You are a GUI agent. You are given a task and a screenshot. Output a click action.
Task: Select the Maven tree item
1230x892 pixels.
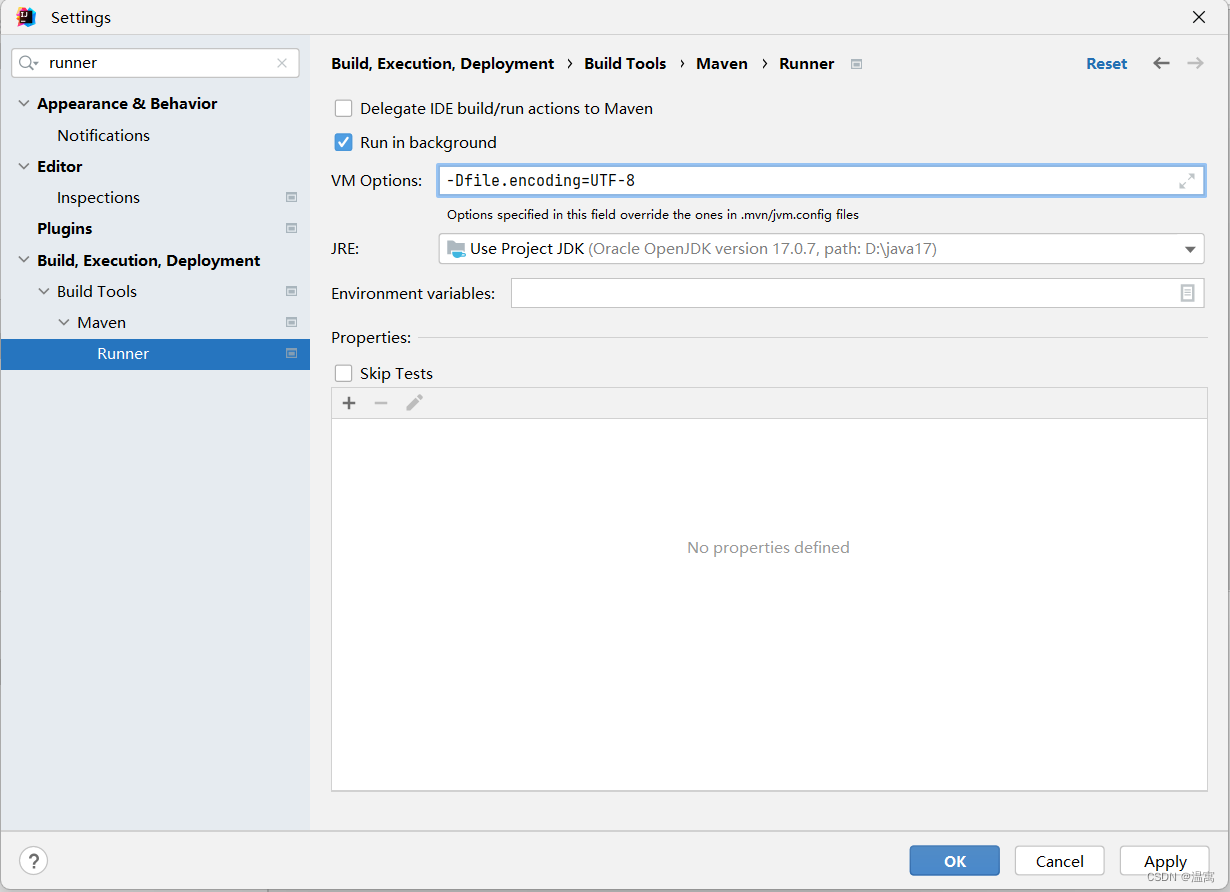101,323
